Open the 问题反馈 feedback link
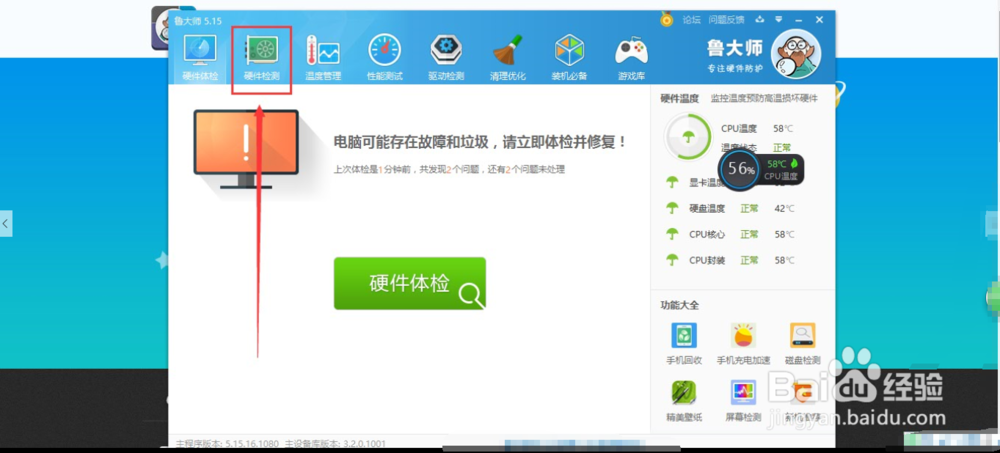1000x453 pixels. click(x=726, y=20)
